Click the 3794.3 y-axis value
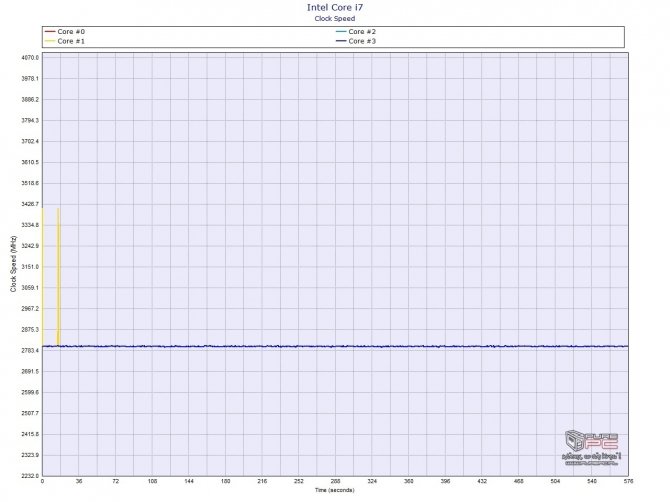This screenshot has height=502, width=670. (30, 120)
